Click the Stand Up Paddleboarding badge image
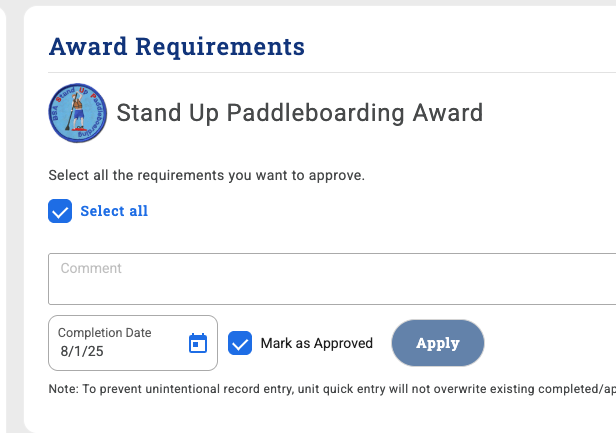Screen dimensions: 616x433 click(77, 112)
